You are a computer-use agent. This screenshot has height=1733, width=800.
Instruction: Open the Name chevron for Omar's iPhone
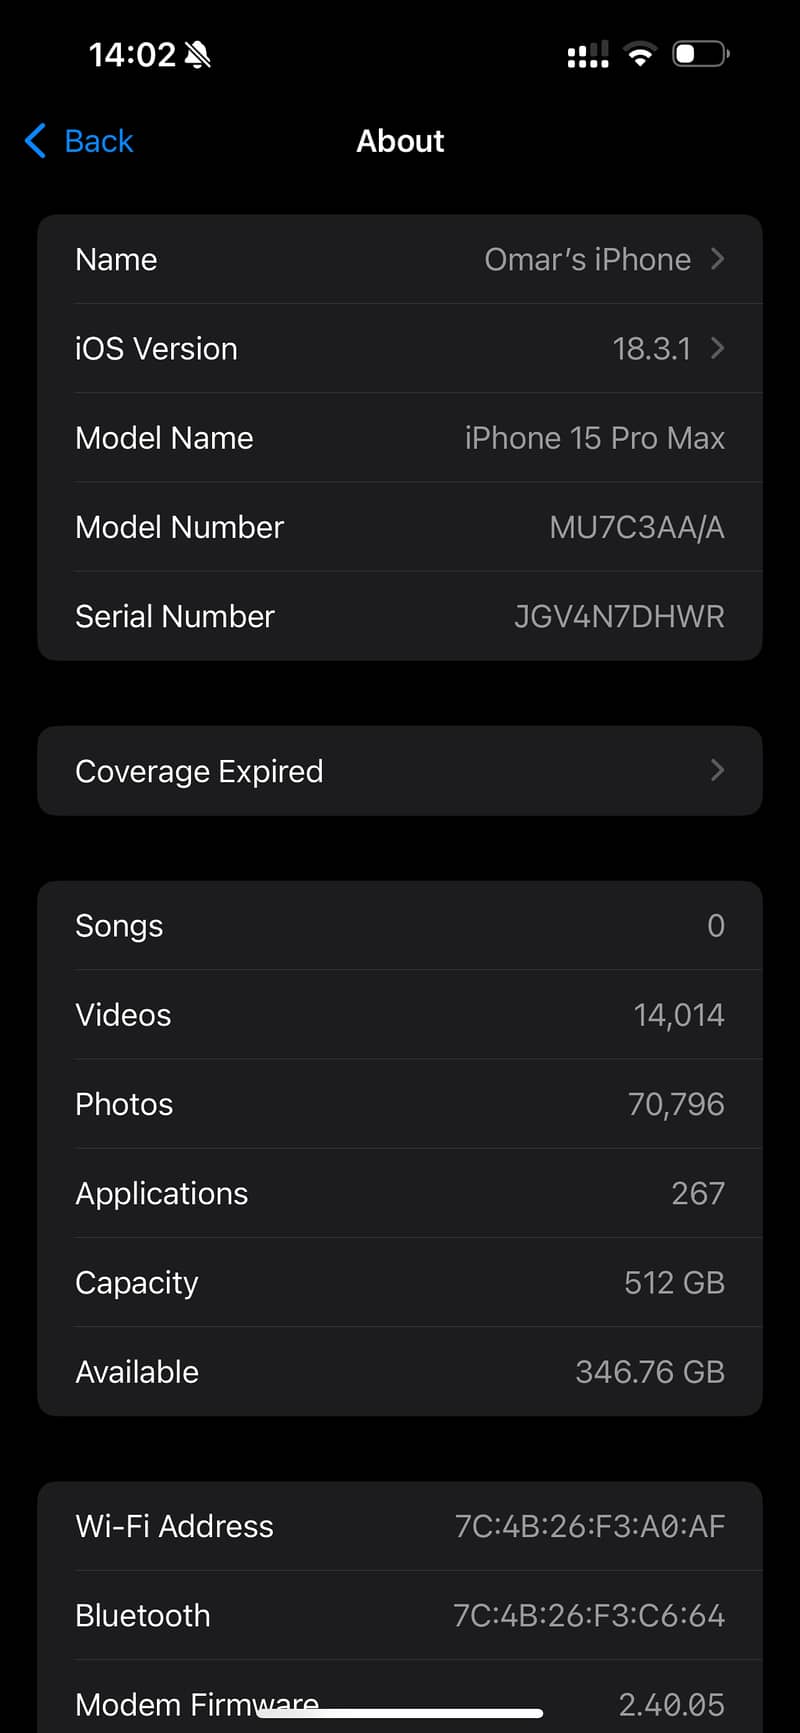point(717,259)
